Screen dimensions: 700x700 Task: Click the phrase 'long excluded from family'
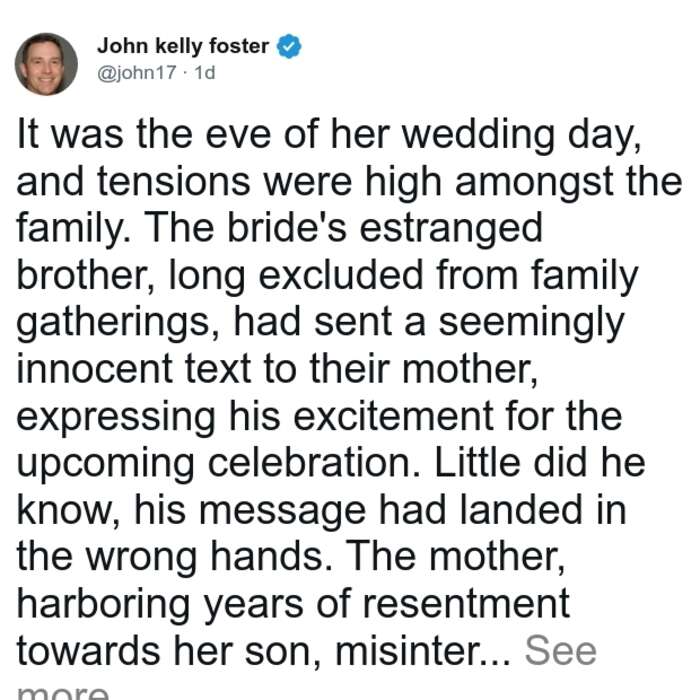pos(404,276)
